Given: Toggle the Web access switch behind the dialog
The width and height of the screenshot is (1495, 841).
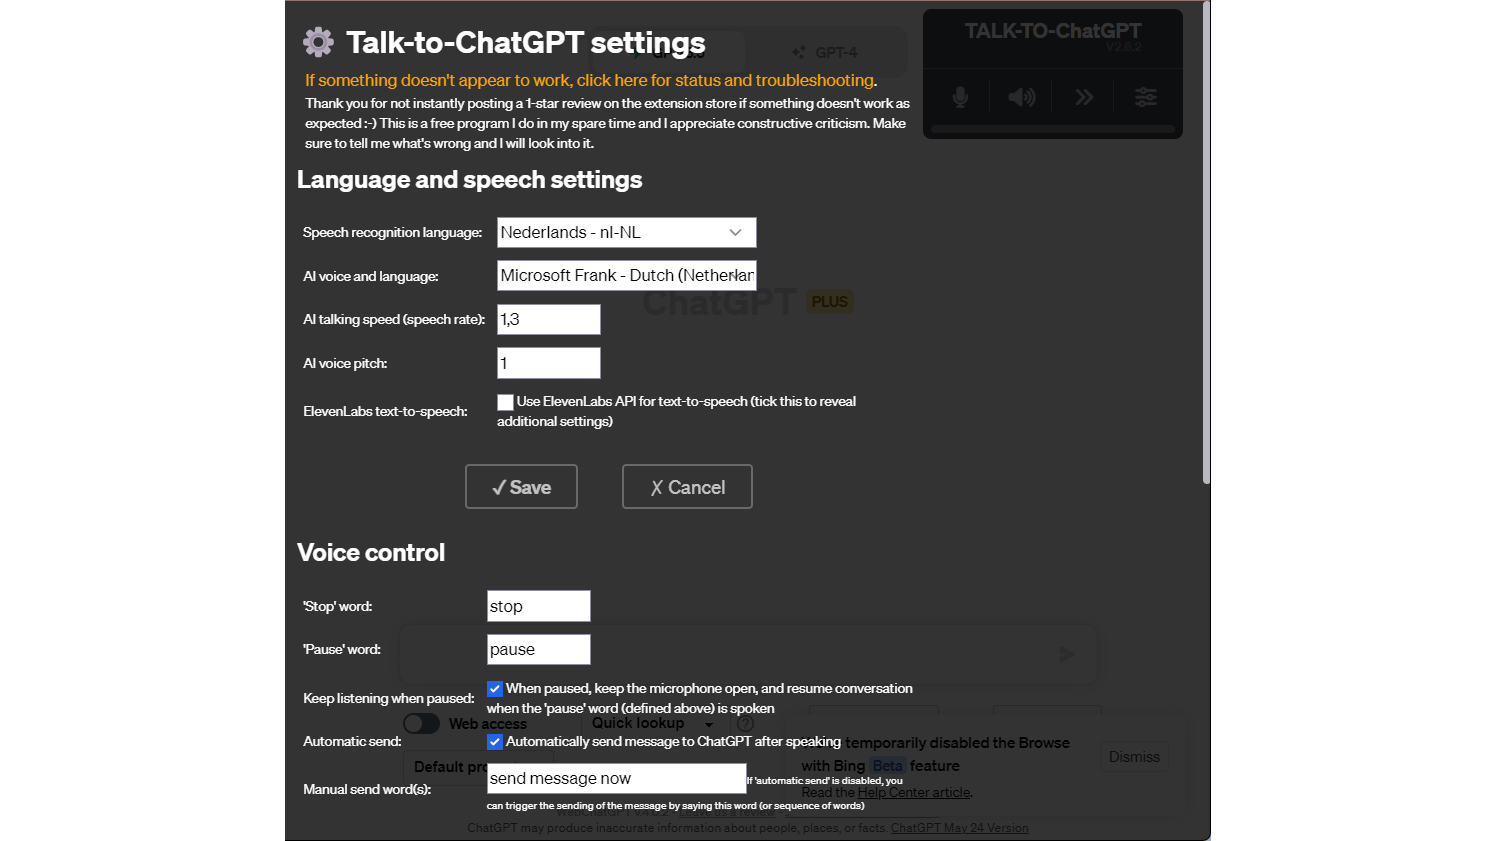Looking at the screenshot, I should [x=421, y=723].
